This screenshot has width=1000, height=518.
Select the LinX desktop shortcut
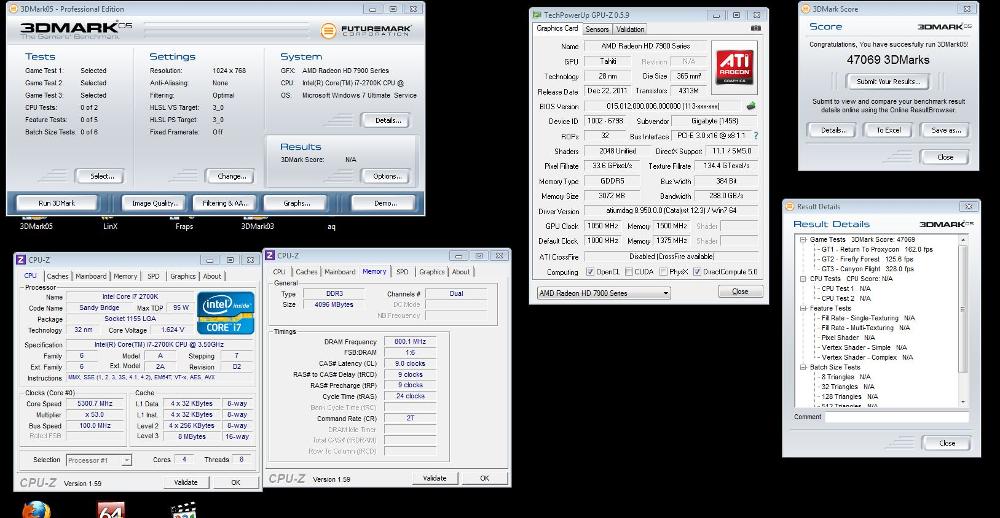pyautogui.click(x=110, y=226)
